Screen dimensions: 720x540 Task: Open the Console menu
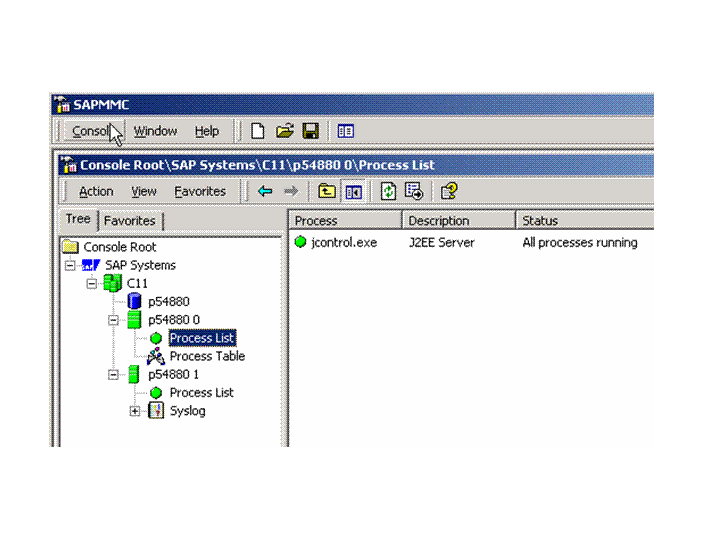click(x=94, y=131)
